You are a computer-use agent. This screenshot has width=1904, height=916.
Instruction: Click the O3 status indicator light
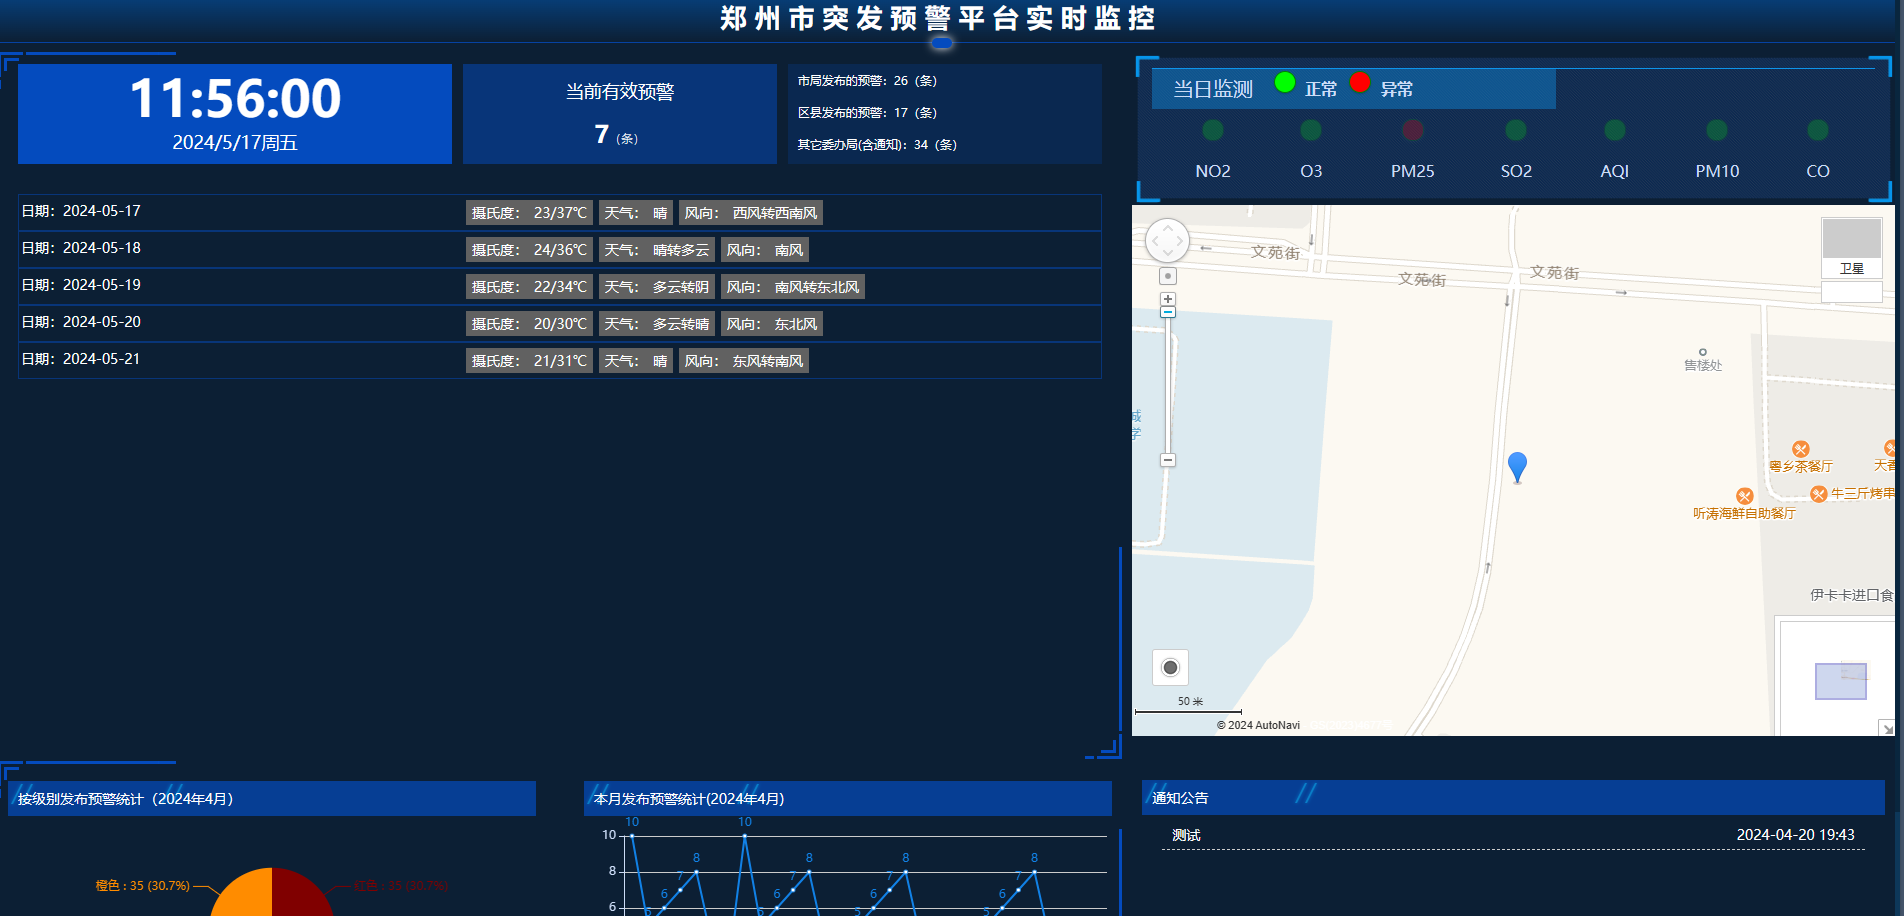[1311, 130]
